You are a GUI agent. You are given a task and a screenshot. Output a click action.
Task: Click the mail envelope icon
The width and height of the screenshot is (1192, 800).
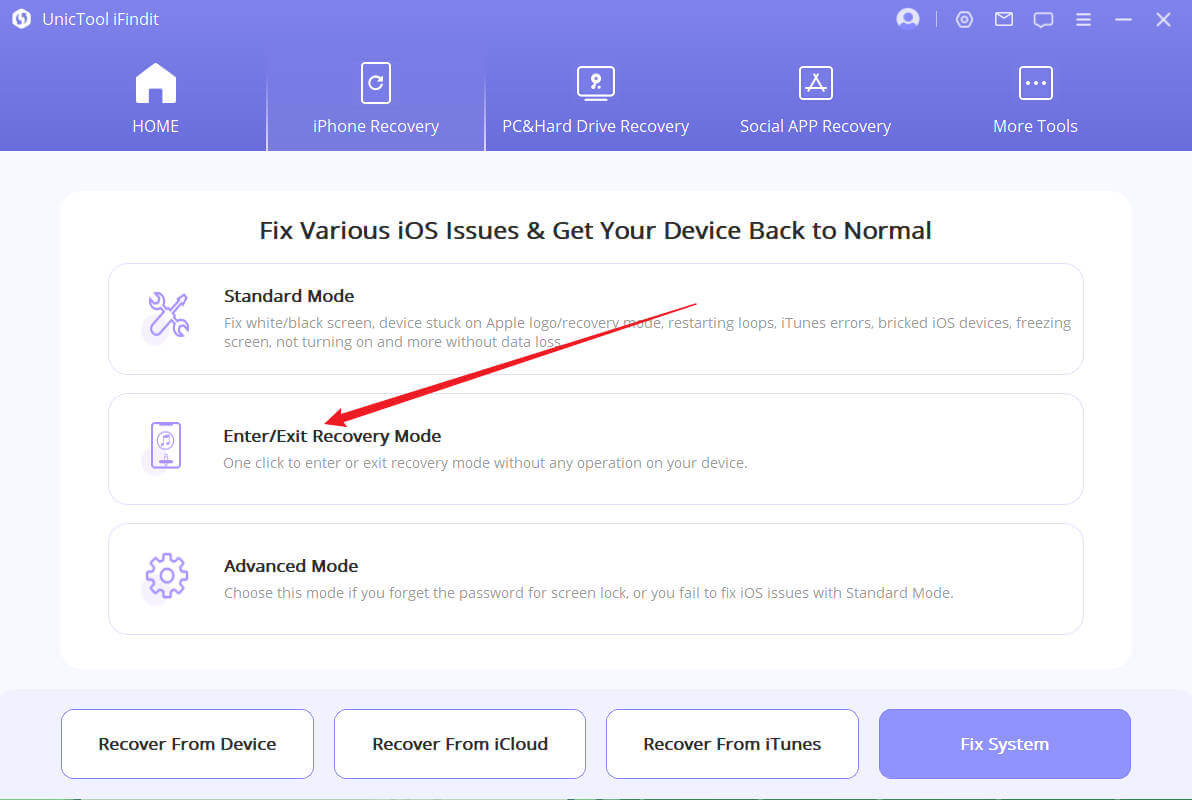1003,19
